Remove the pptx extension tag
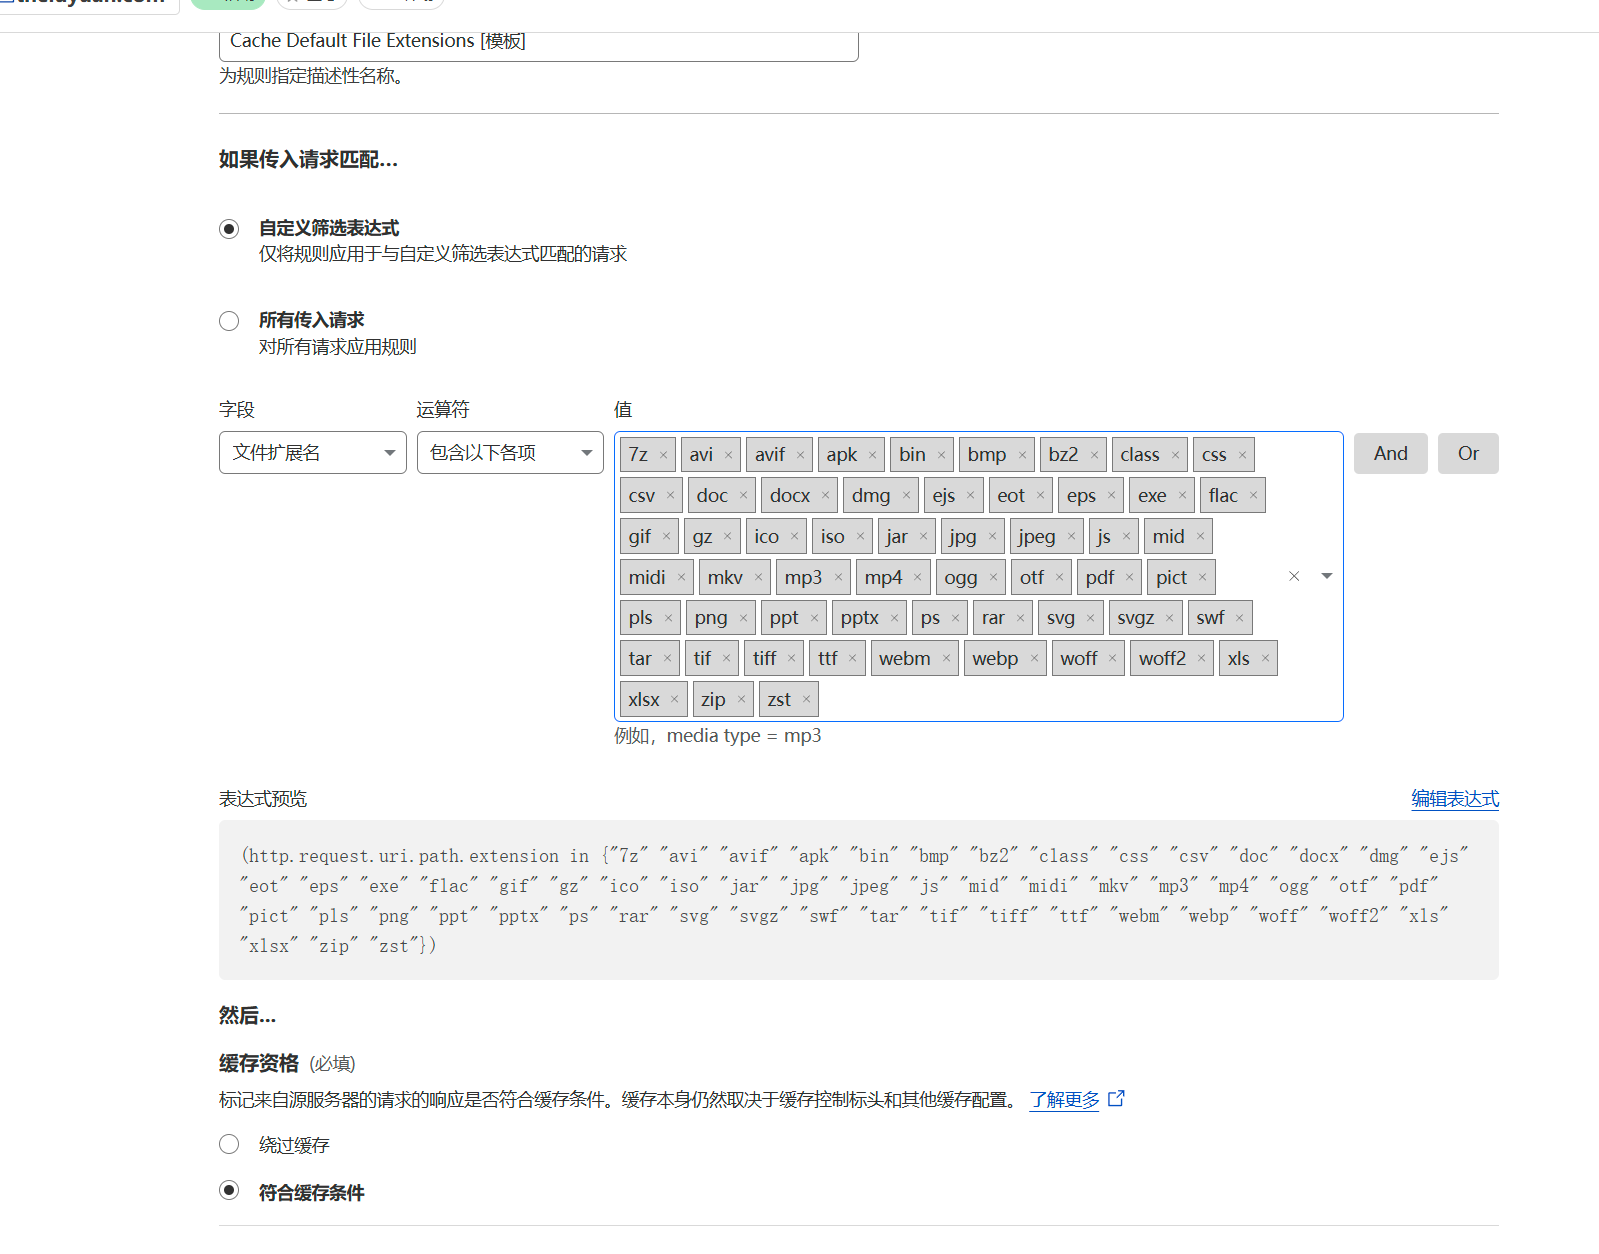Screen dimensions: 1599x1254 tap(894, 618)
